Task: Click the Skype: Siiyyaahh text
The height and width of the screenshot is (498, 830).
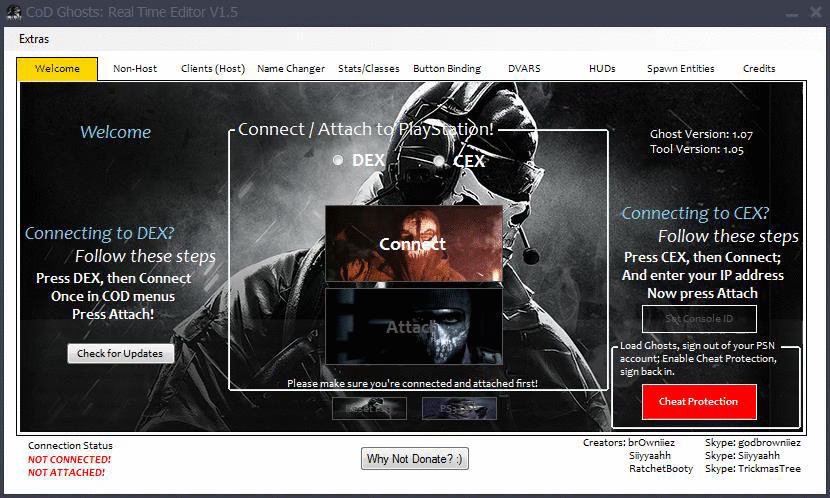Action: 742,456
